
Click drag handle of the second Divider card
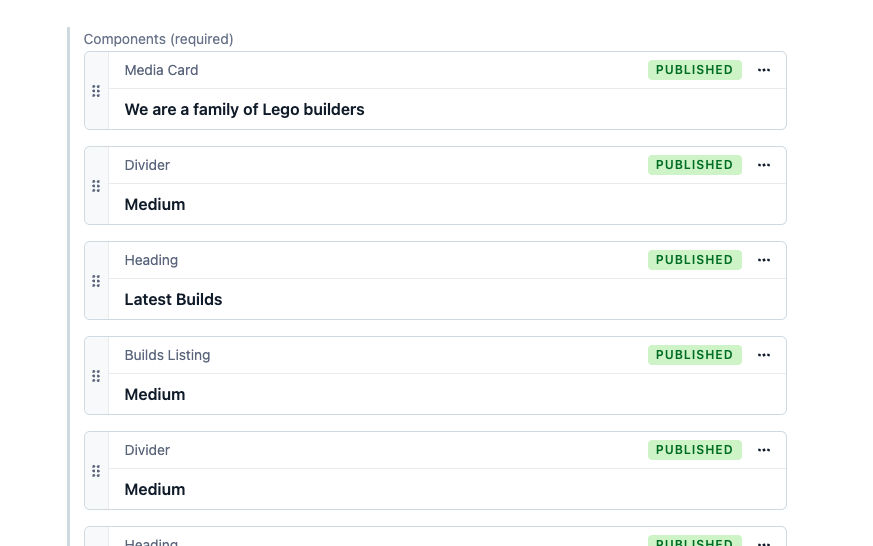tap(96, 471)
